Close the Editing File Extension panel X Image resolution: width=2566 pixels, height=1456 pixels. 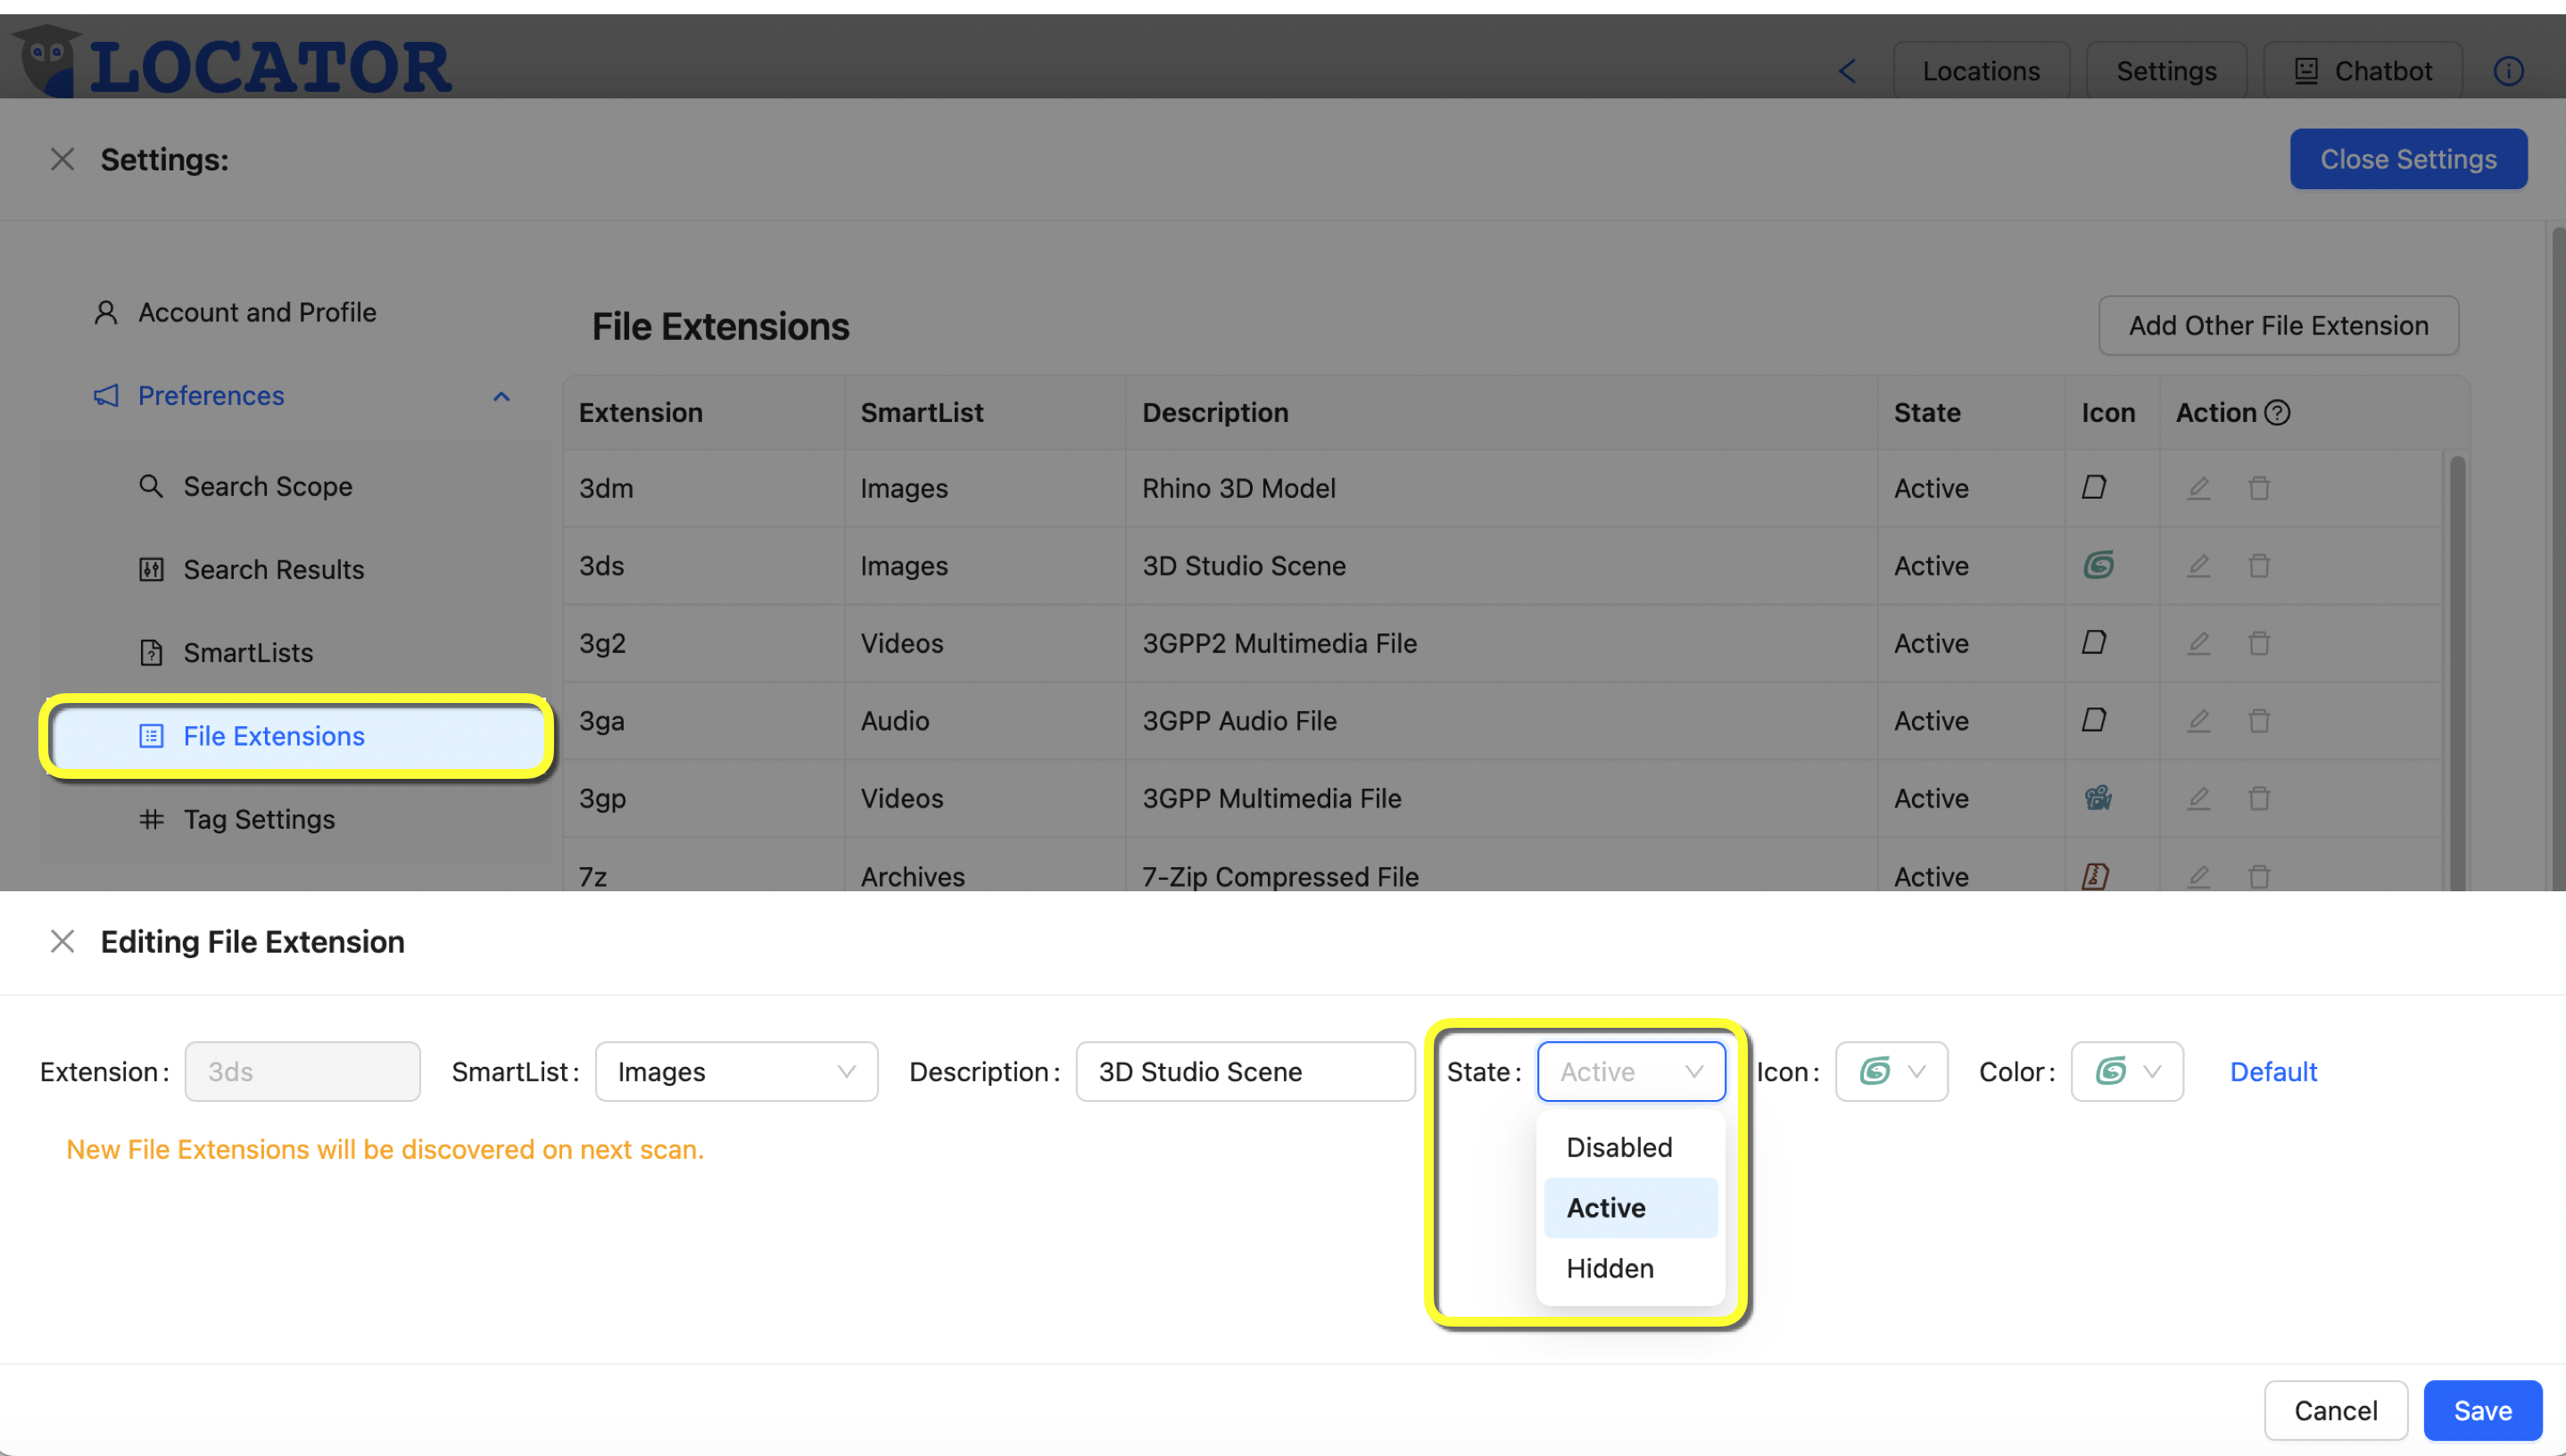(x=62, y=941)
